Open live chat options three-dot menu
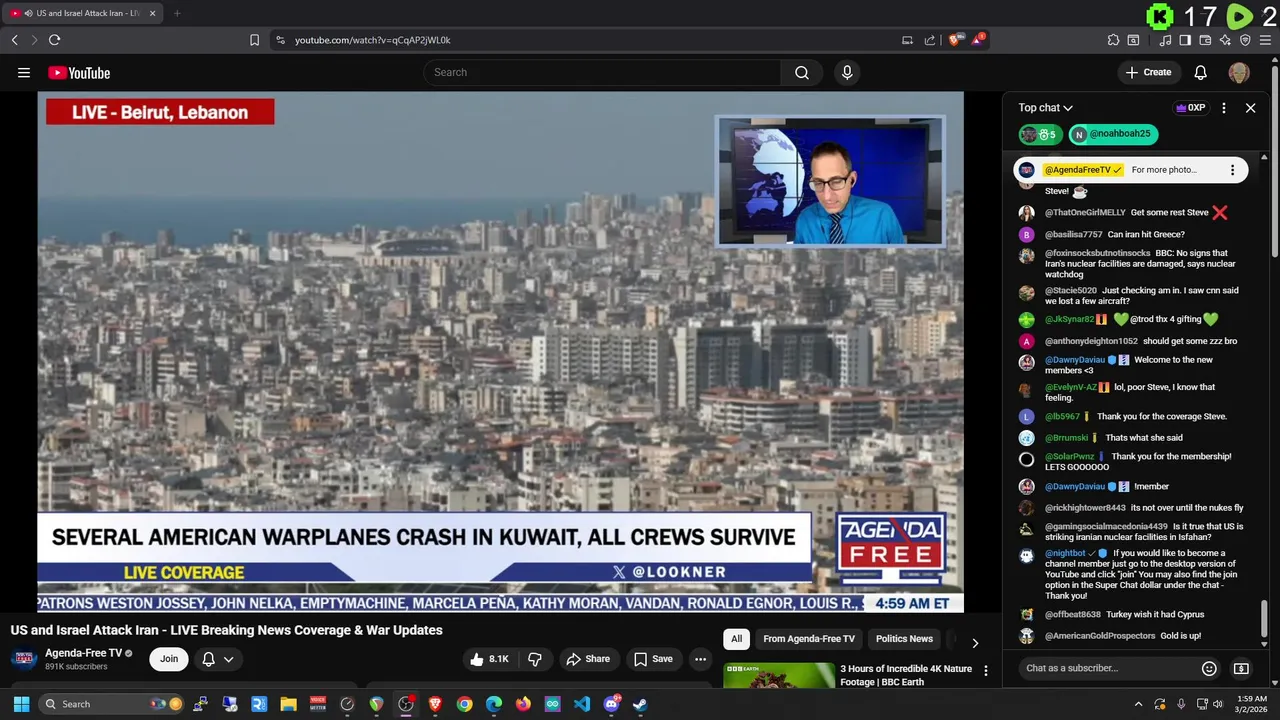 (1223, 108)
